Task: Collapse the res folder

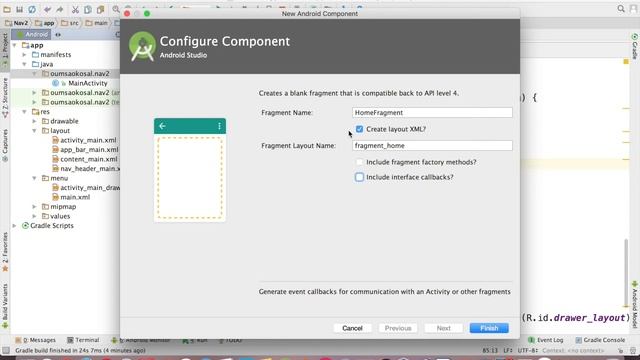Action: pyautogui.click(x=24, y=111)
